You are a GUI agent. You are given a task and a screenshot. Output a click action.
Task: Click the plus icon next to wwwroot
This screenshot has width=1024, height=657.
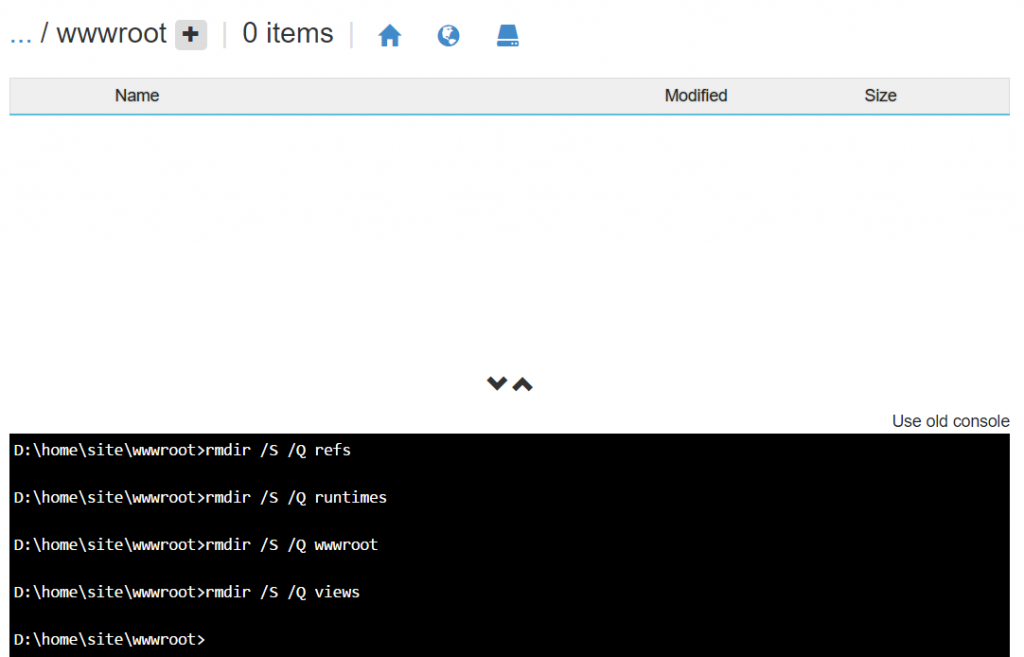[x=191, y=35]
